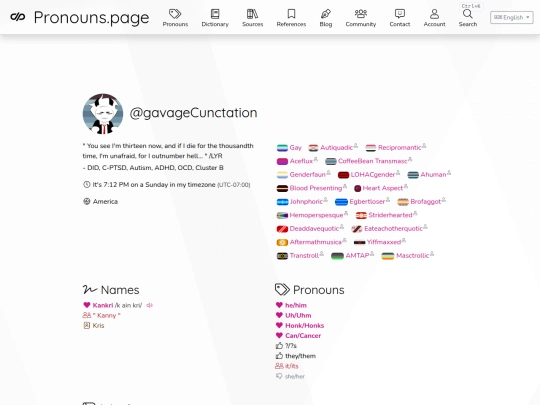This screenshot has height=405, width=540.
Task: Click the Egbertloser flag icon
Action: [x=341, y=202]
